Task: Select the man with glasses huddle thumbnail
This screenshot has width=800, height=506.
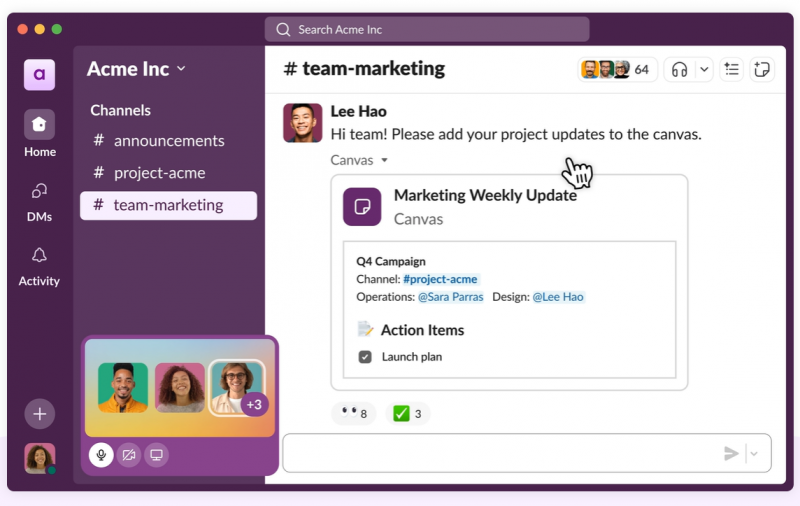Action: 236,387
